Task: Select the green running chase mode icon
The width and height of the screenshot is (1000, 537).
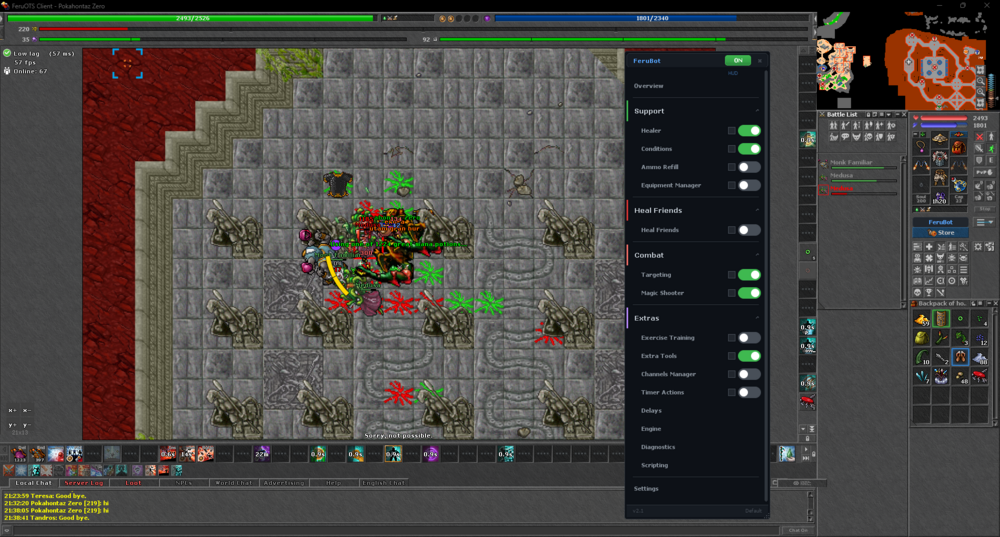Action: pyautogui.click(x=991, y=149)
